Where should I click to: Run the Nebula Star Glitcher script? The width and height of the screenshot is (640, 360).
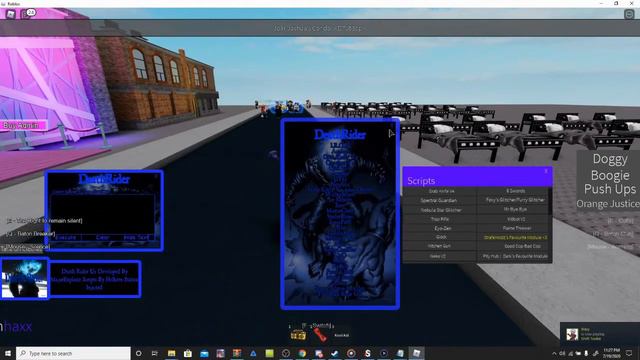tap(439, 210)
